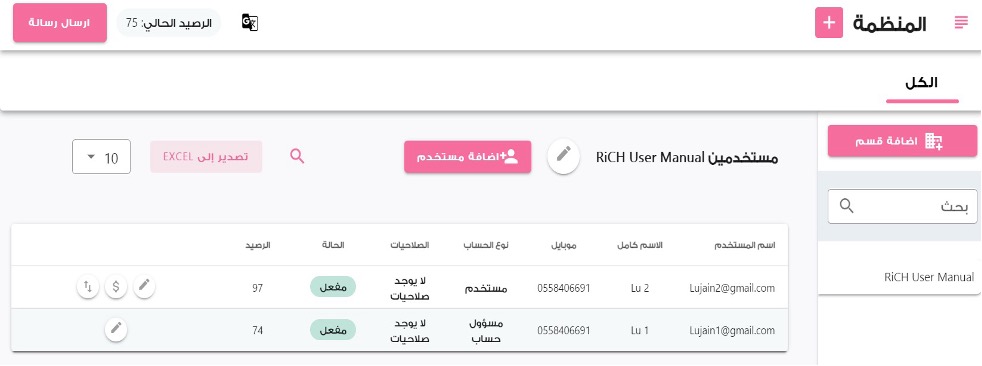
Task: Edit the Lujain1@gmail.com user row pencil
Action: click(116, 328)
